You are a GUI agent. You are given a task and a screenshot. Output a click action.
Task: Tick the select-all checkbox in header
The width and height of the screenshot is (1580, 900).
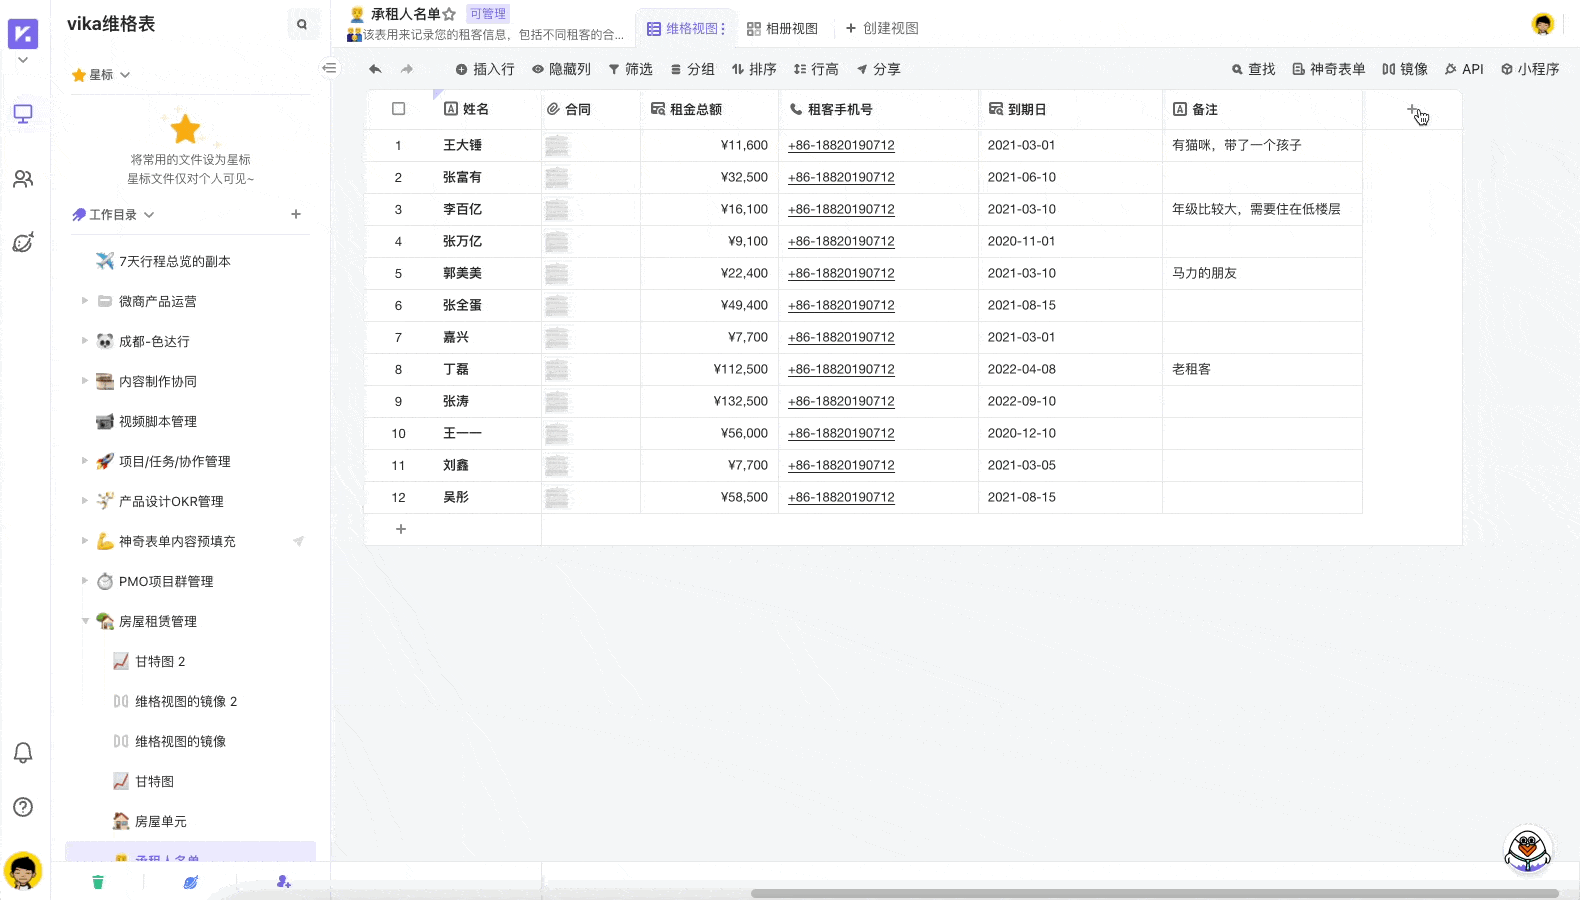coord(399,109)
